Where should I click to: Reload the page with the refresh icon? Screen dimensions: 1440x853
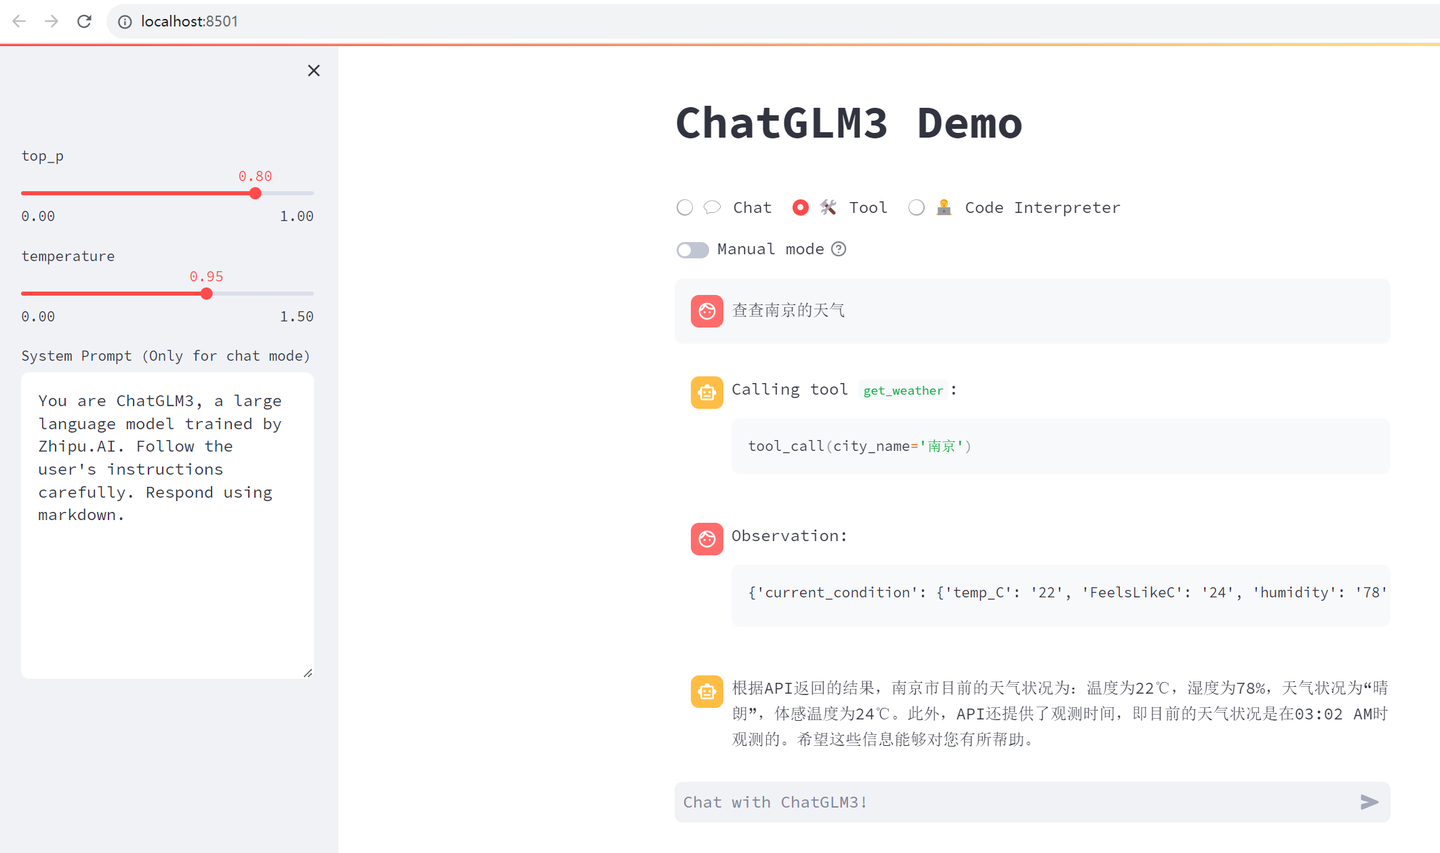[x=84, y=21]
